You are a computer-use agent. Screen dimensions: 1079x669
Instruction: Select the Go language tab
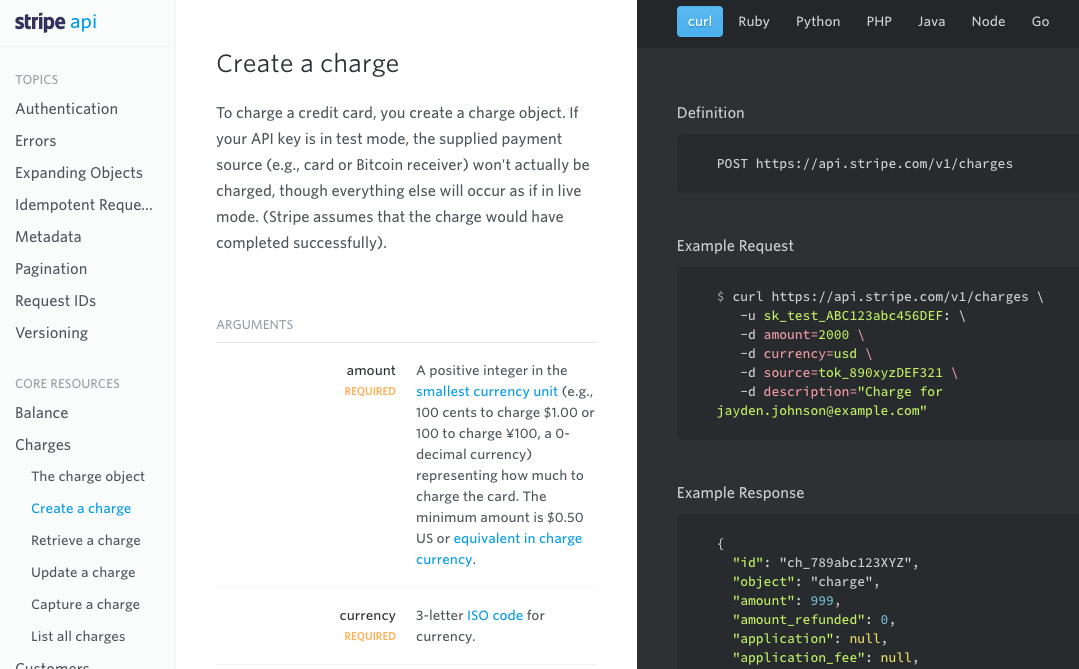(1040, 21)
